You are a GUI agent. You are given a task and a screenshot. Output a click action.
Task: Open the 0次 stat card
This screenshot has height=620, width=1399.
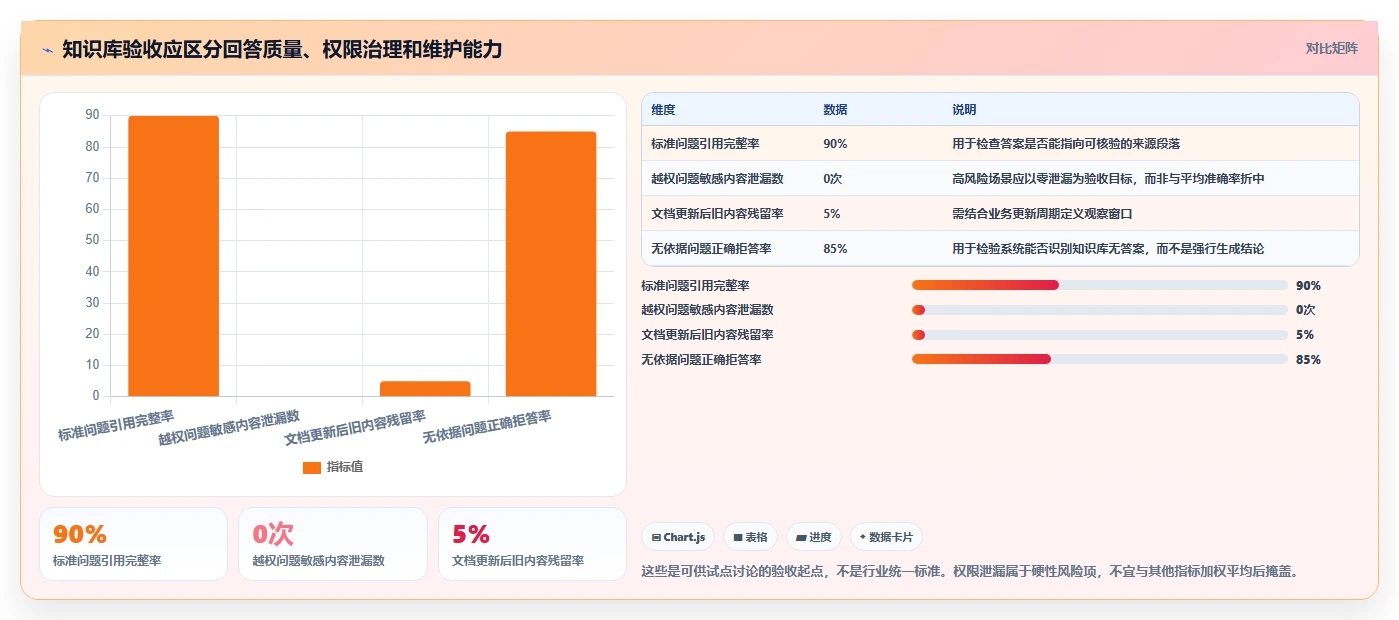[x=333, y=544]
